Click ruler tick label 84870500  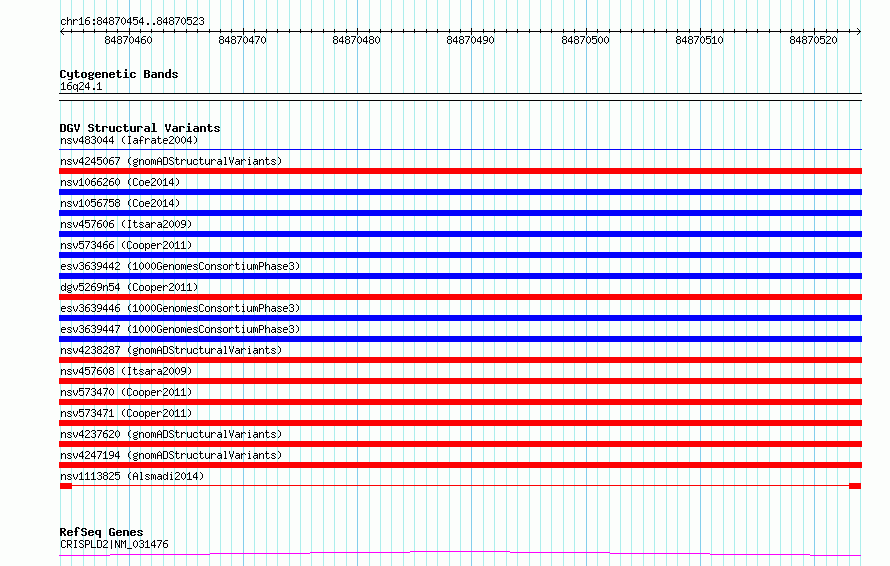pos(585,40)
